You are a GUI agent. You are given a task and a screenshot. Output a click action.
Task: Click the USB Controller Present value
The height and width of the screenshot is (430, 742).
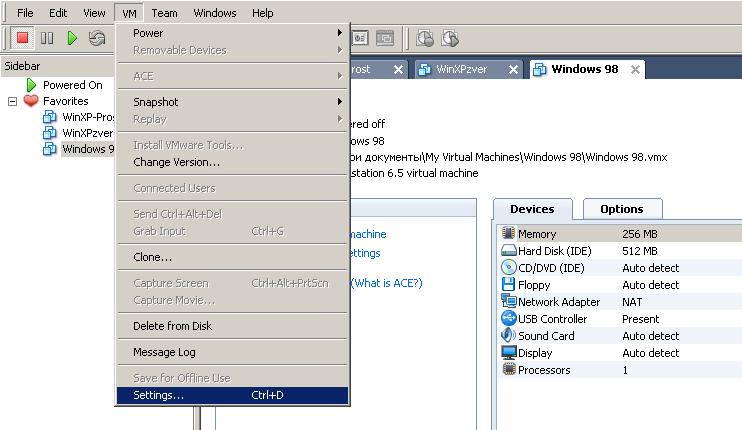coord(640,319)
